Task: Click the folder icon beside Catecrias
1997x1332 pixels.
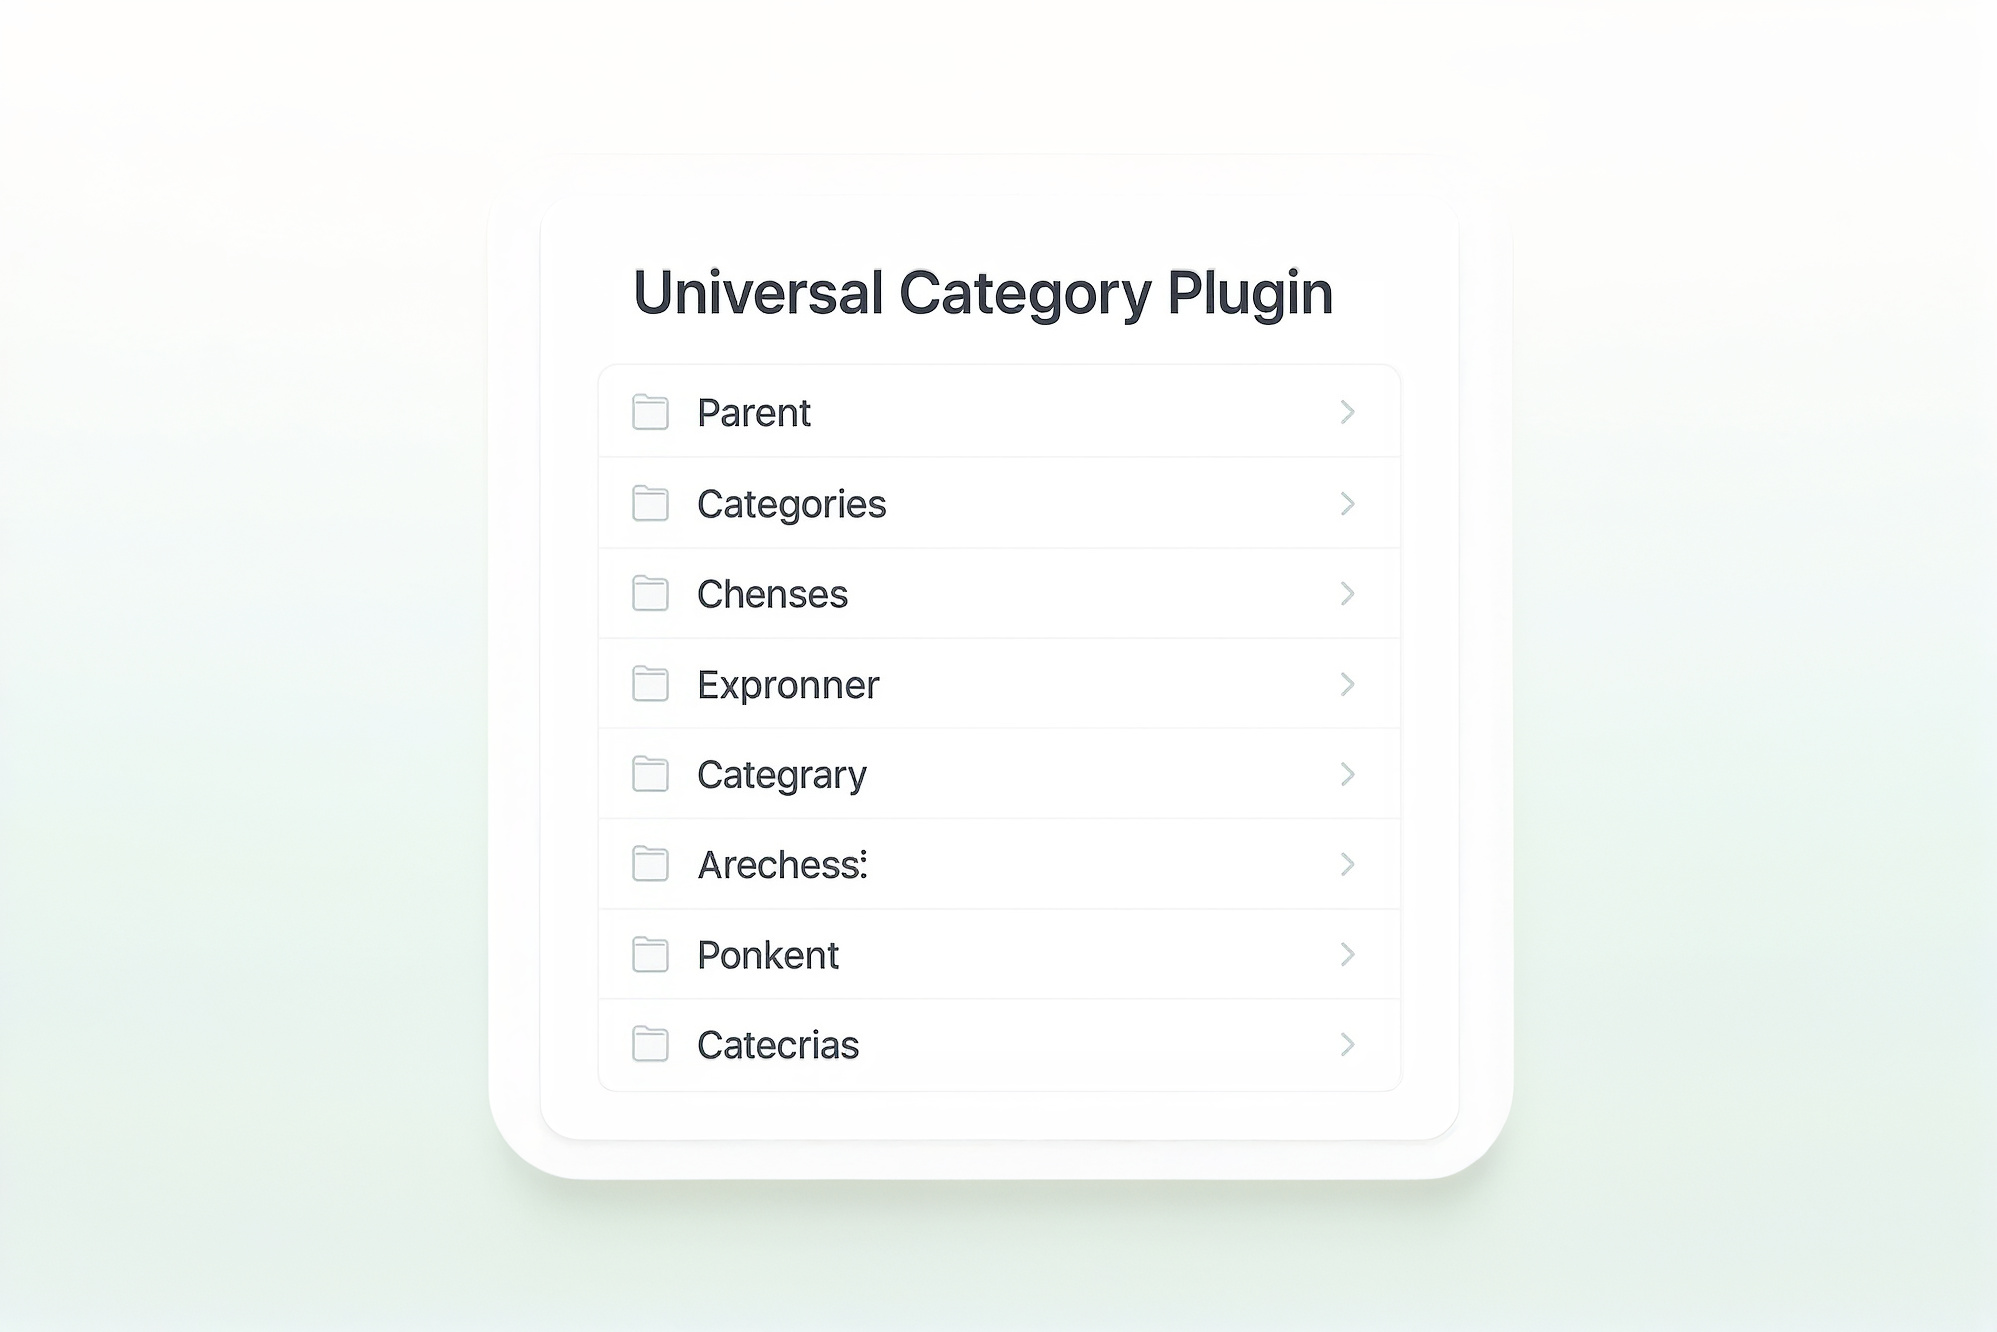Action: tap(650, 1045)
